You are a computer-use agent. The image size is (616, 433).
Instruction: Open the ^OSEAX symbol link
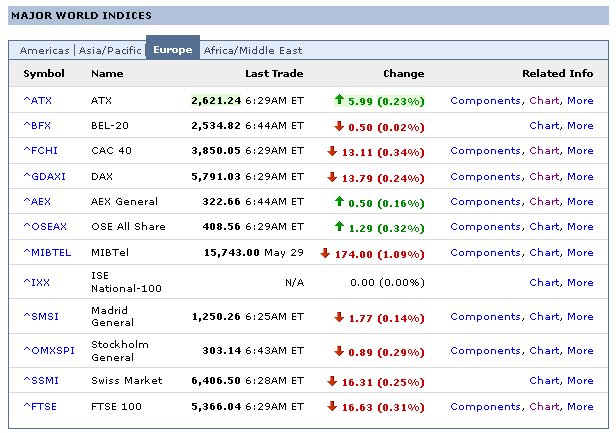(x=45, y=227)
